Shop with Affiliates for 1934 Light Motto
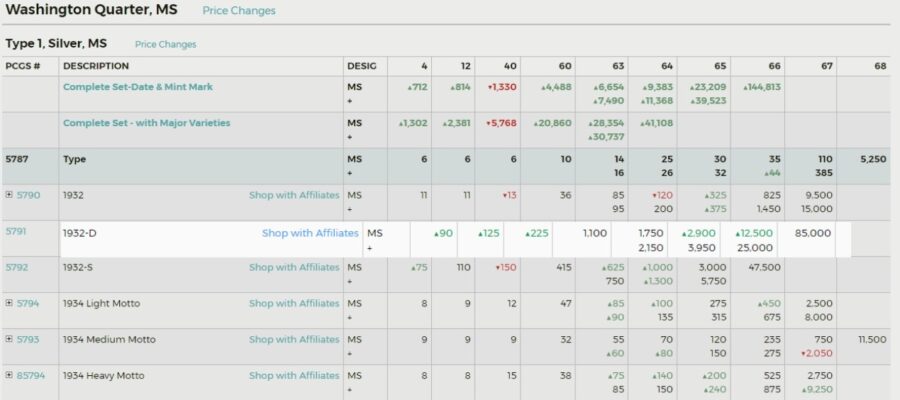The image size is (900, 400). click(x=294, y=303)
